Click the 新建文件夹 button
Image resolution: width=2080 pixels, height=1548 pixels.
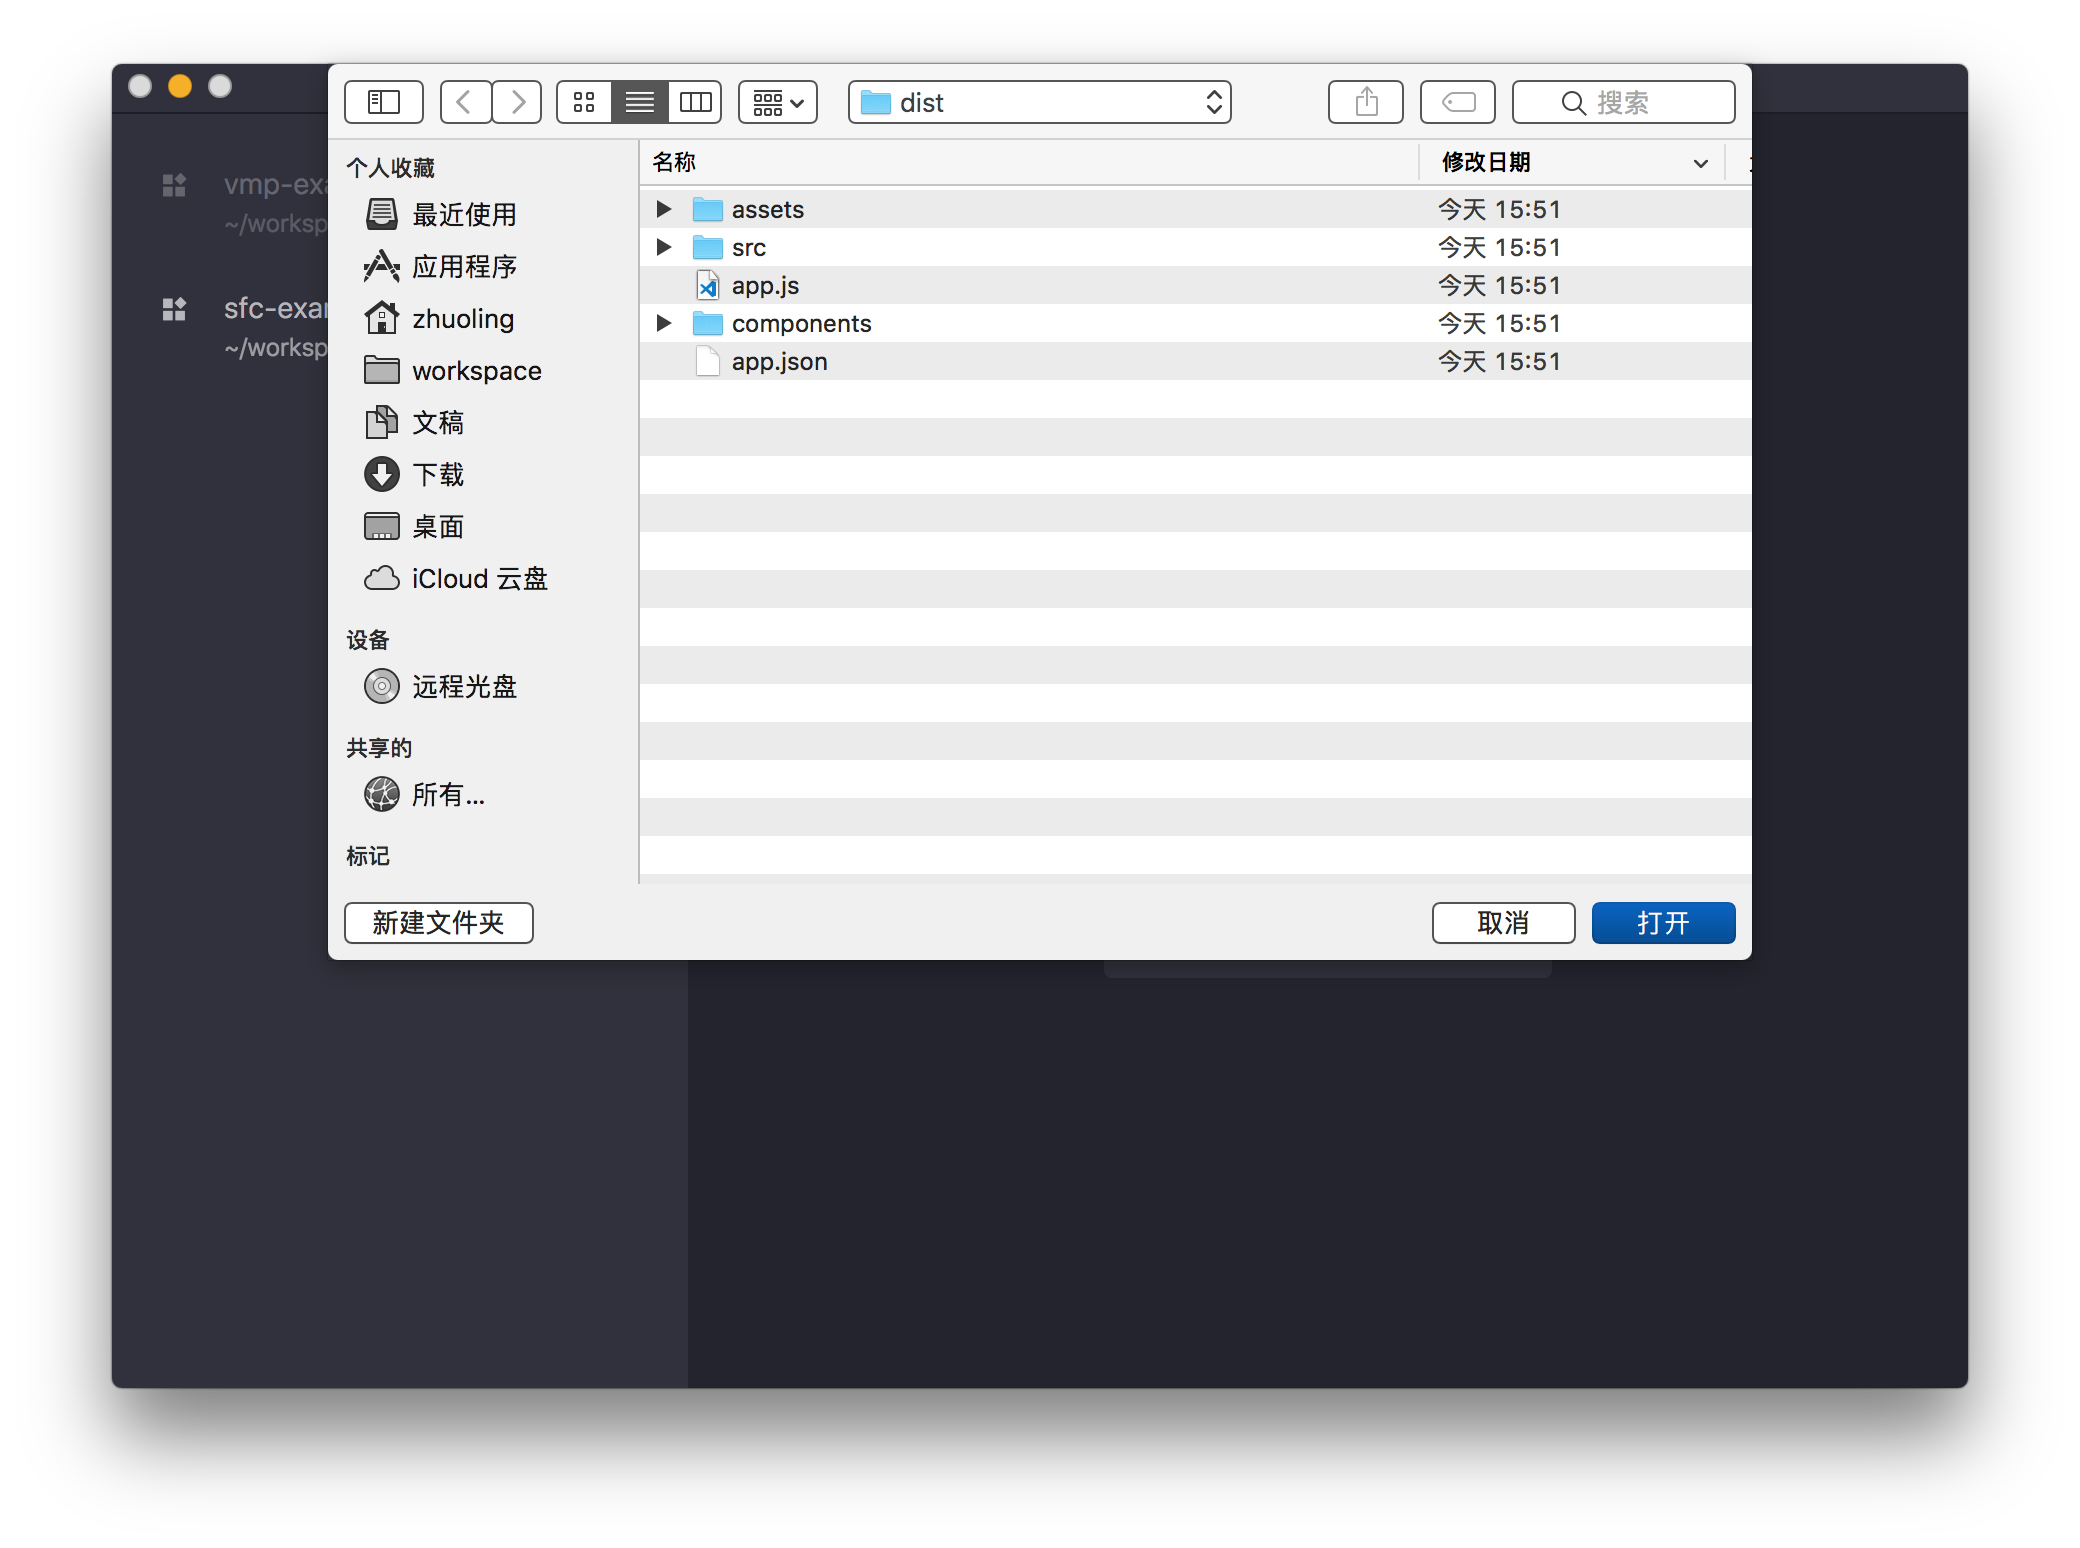click(438, 922)
